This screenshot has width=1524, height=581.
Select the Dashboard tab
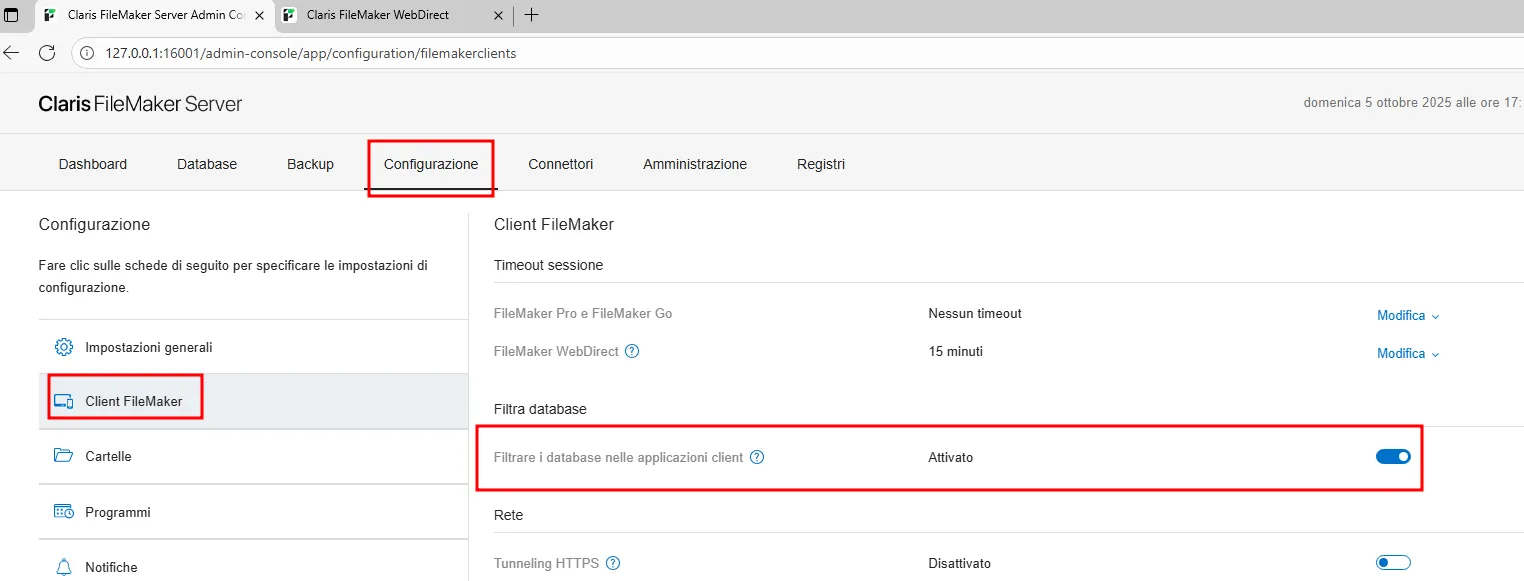92,163
